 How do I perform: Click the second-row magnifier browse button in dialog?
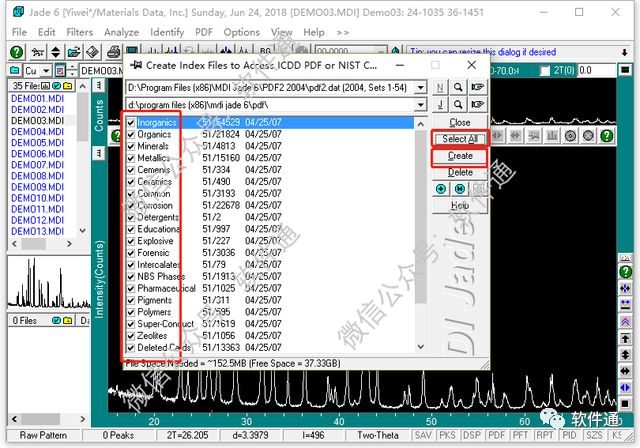458,104
